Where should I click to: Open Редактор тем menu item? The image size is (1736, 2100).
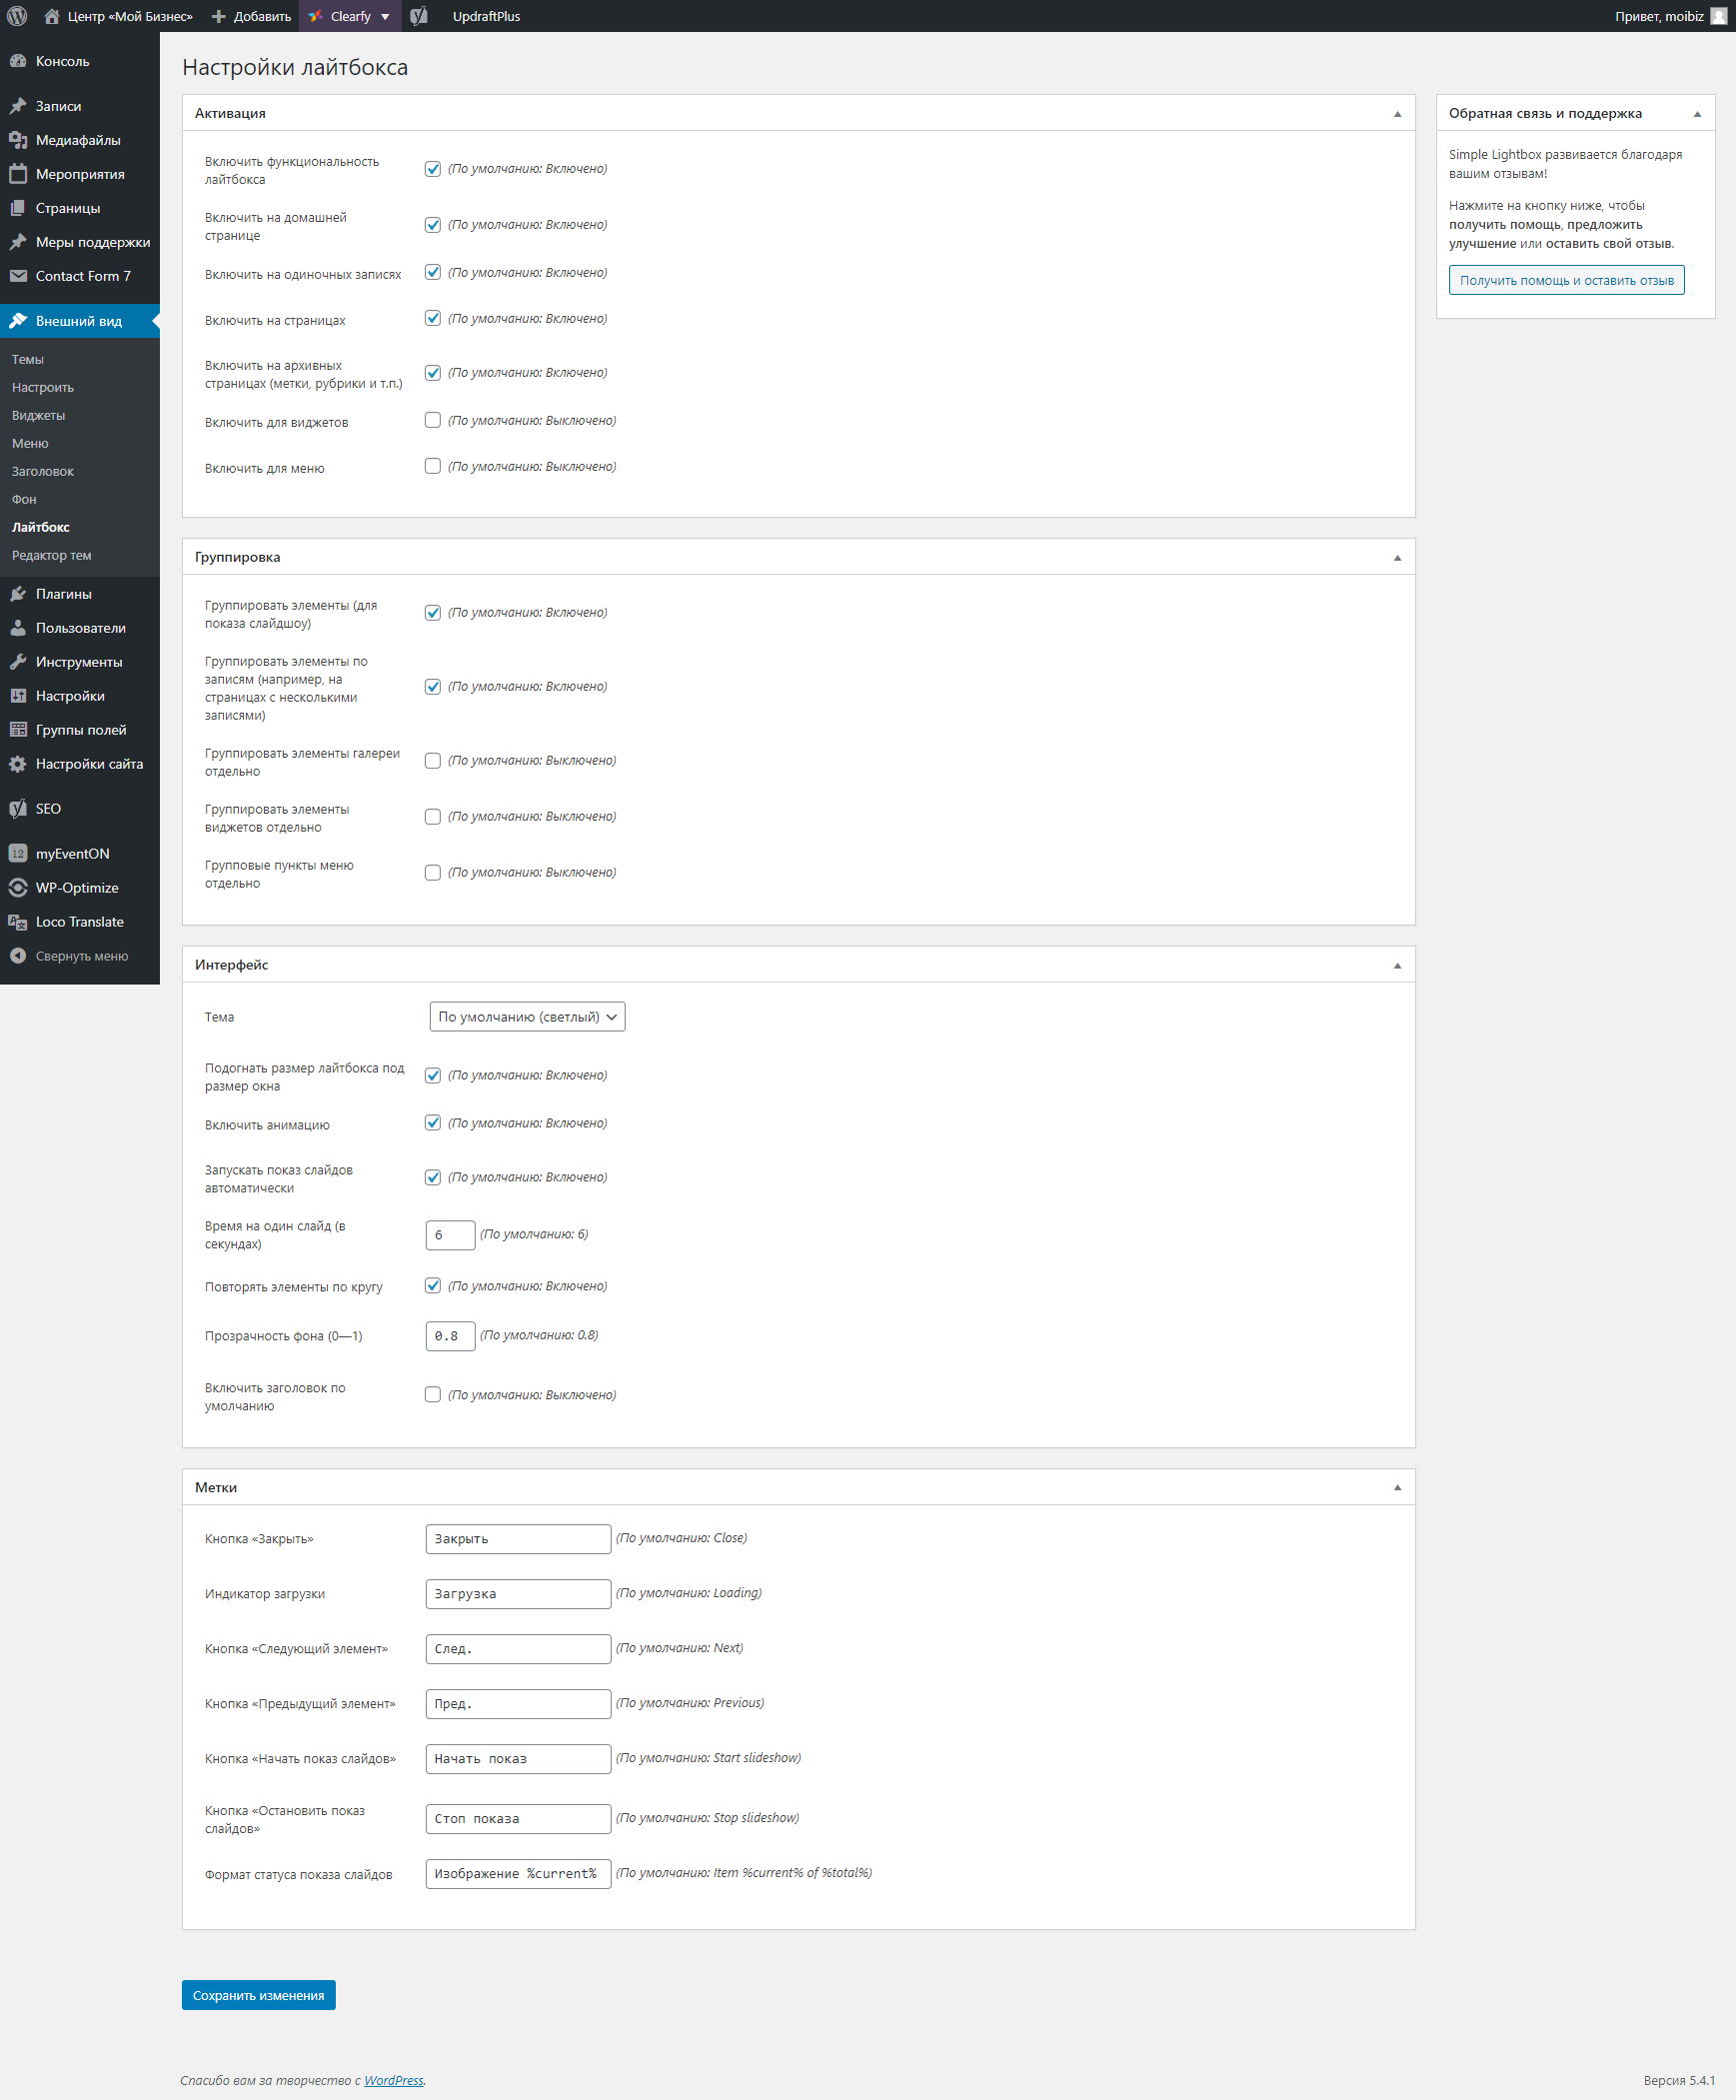coord(52,555)
